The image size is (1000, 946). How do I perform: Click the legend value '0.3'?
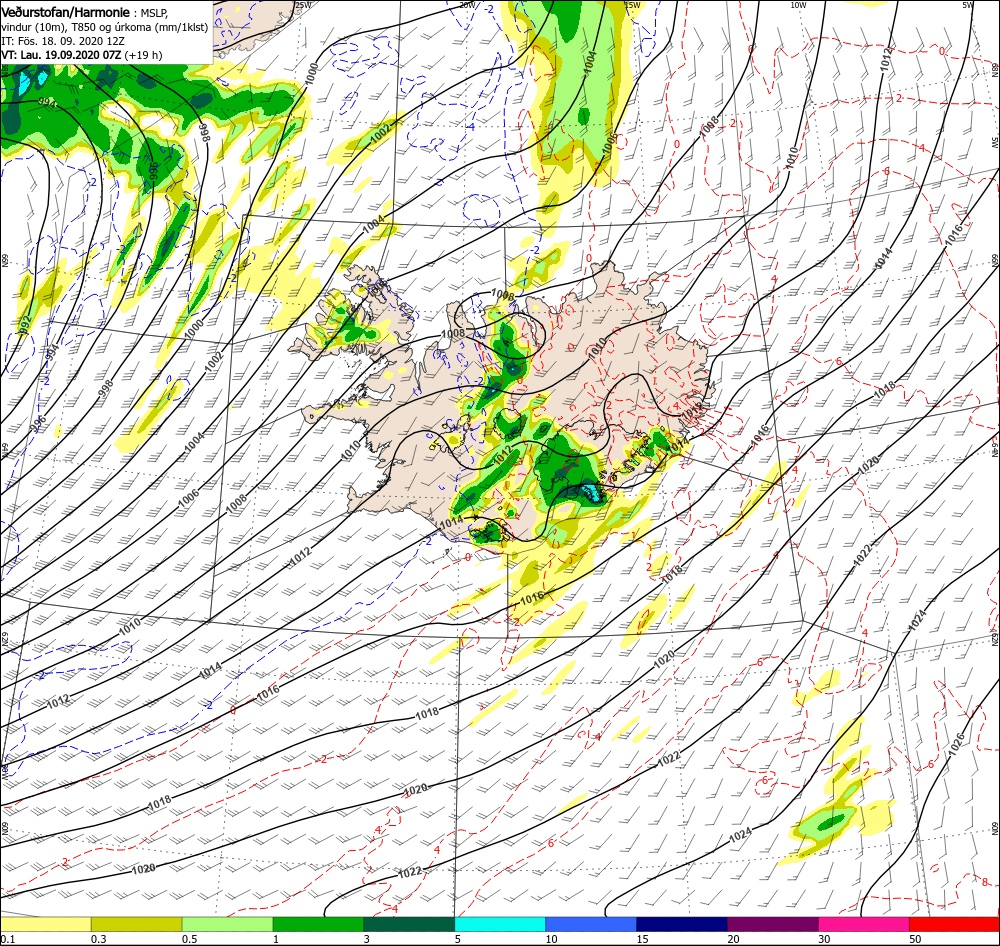[x=99, y=939]
